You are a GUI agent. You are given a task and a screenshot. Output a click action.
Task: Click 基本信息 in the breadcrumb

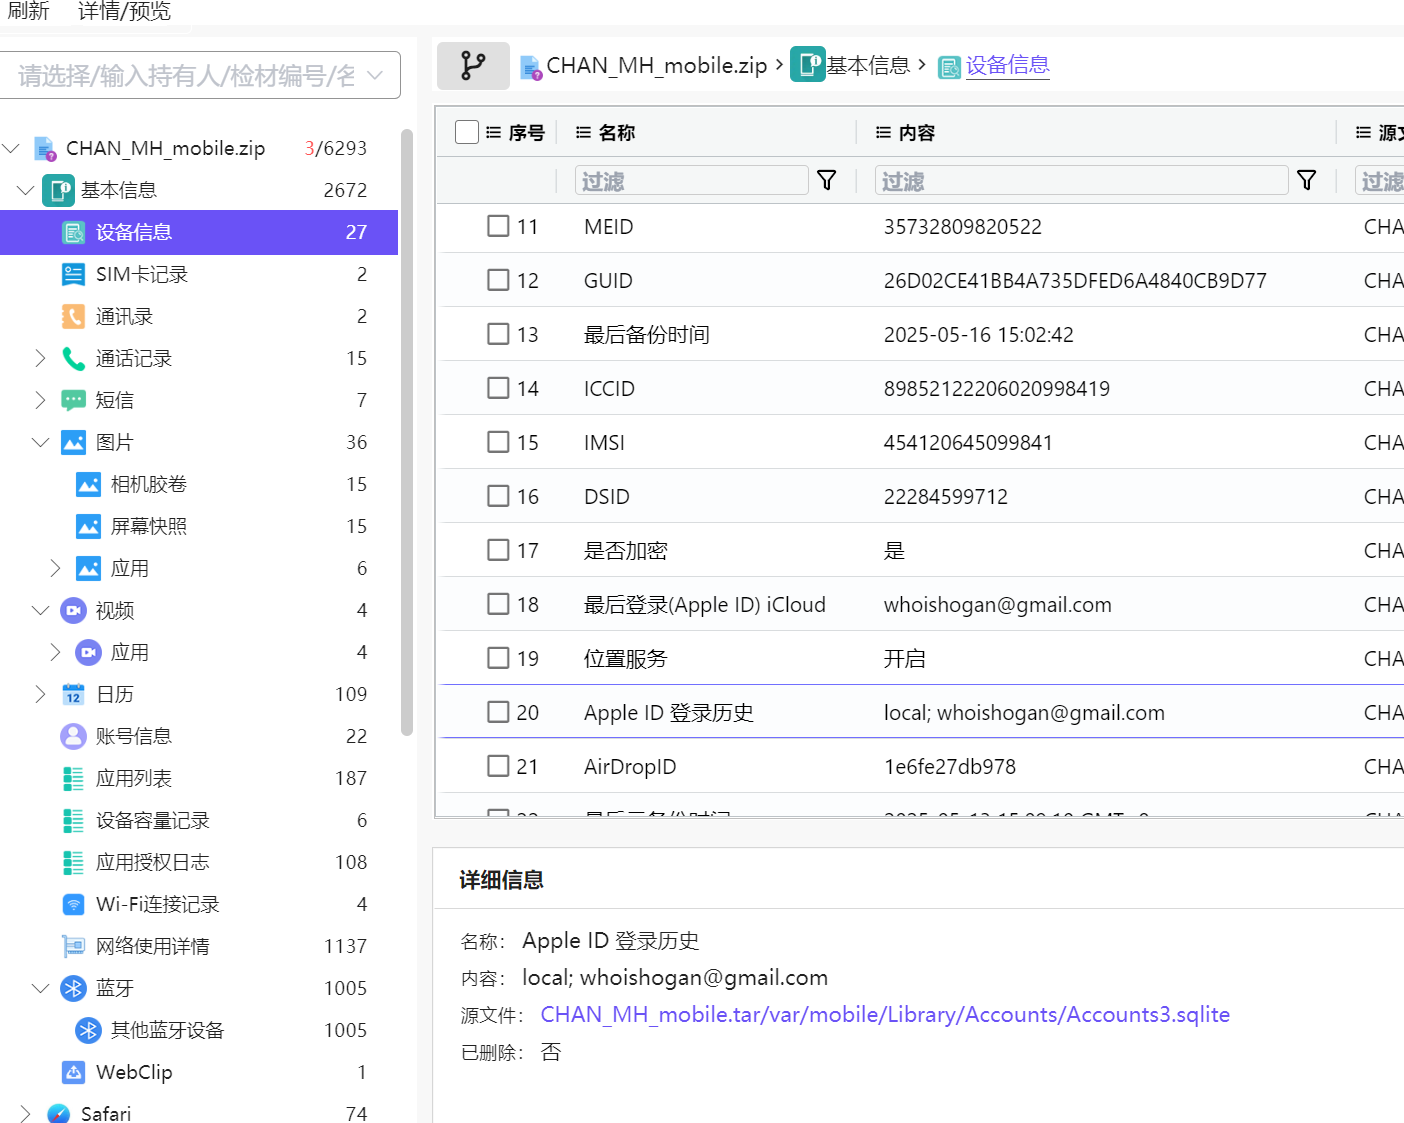click(868, 66)
